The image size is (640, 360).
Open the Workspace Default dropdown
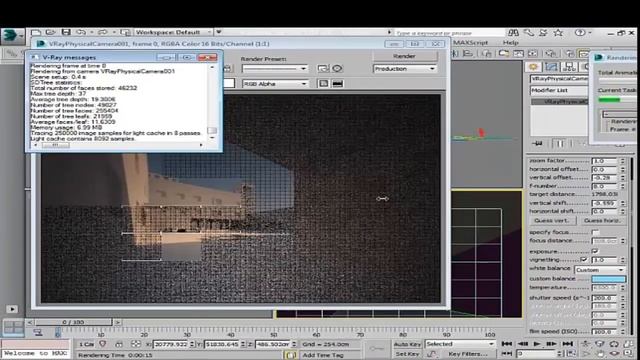pos(173,32)
